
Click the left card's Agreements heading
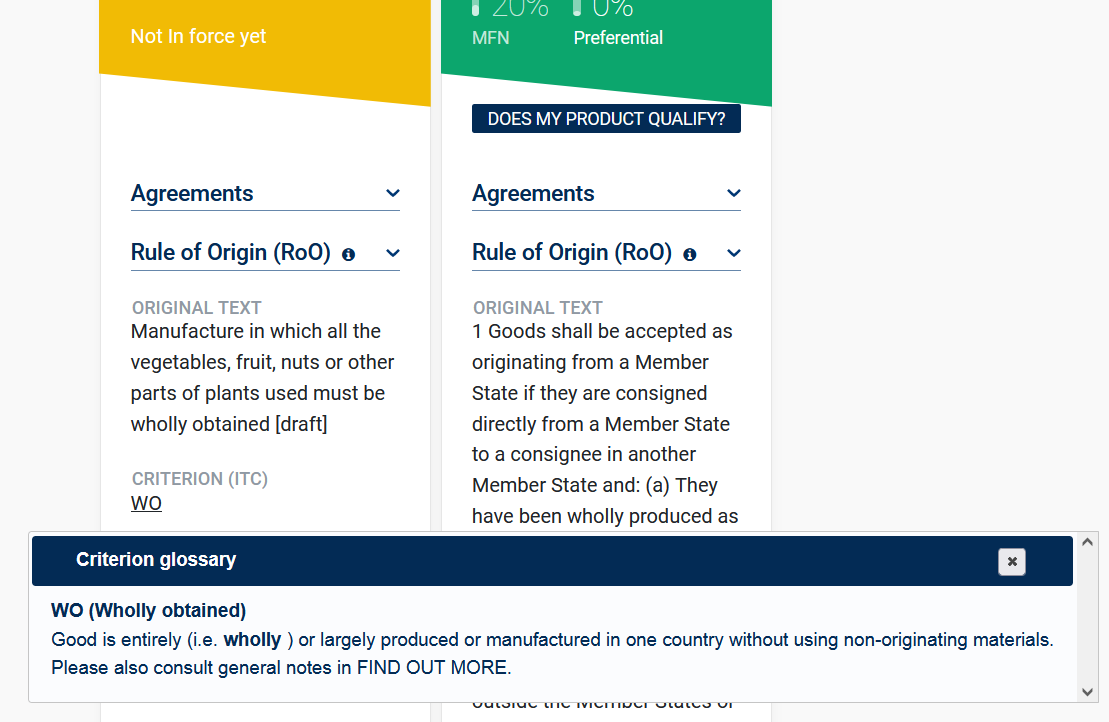[192, 194]
